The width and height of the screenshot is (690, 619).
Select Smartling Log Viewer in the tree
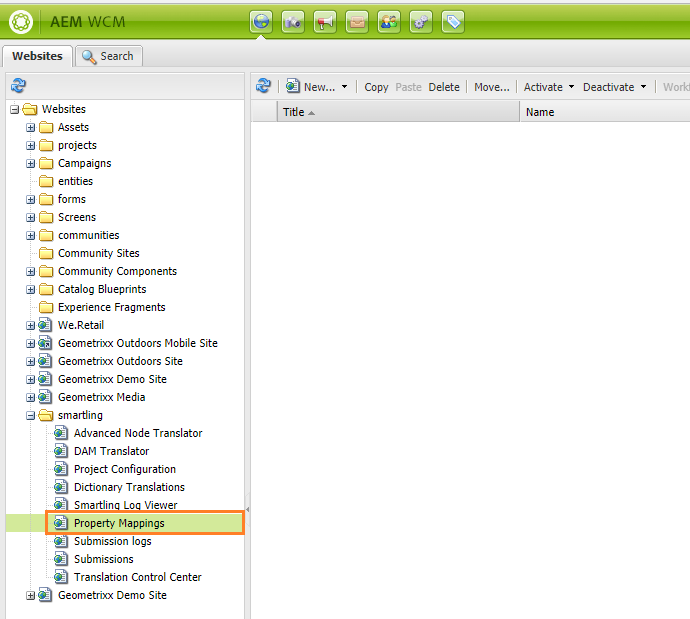pos(125,505)
